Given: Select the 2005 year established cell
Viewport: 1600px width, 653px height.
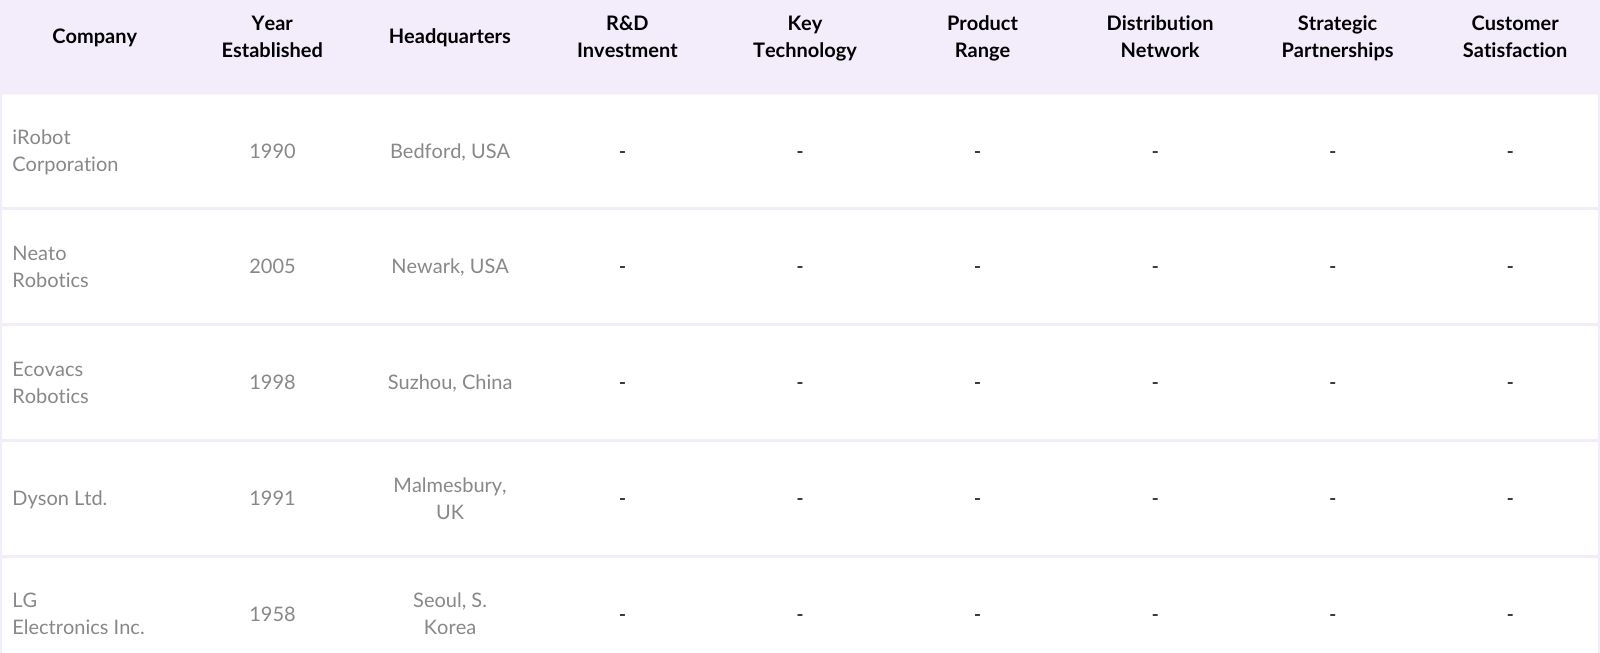Looking at the screenshot, I should [272, 266].
